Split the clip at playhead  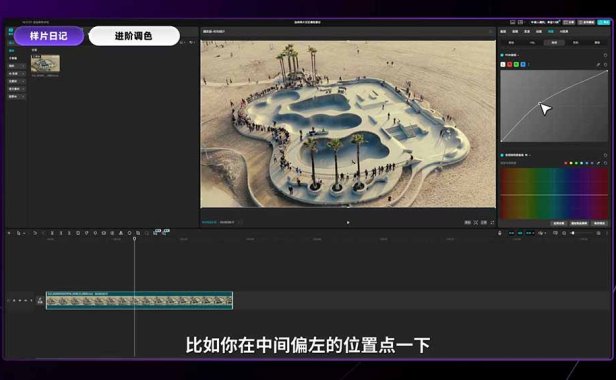click(x=52, y=233)
